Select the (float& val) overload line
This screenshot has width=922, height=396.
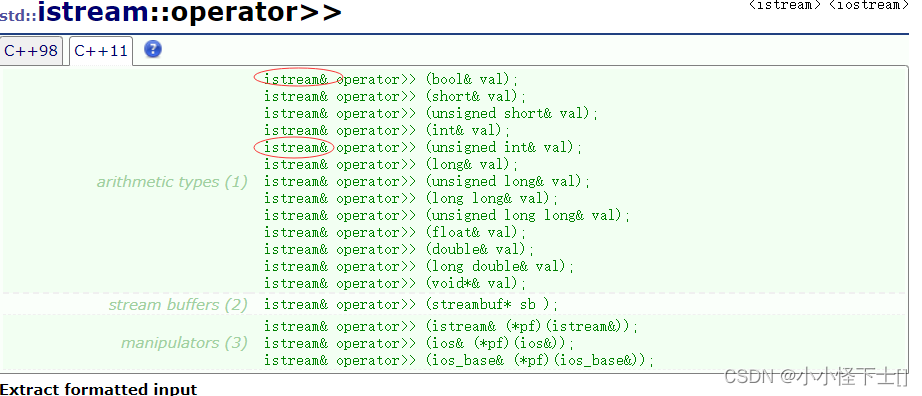coord(395,232)
